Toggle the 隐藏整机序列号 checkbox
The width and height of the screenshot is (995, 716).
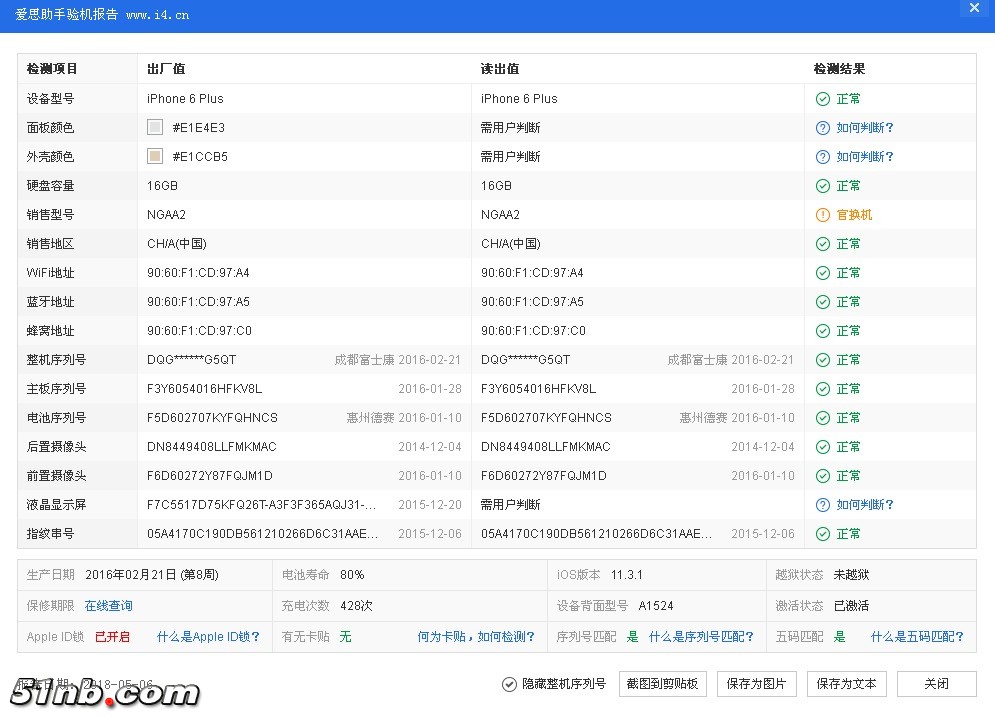510,684
